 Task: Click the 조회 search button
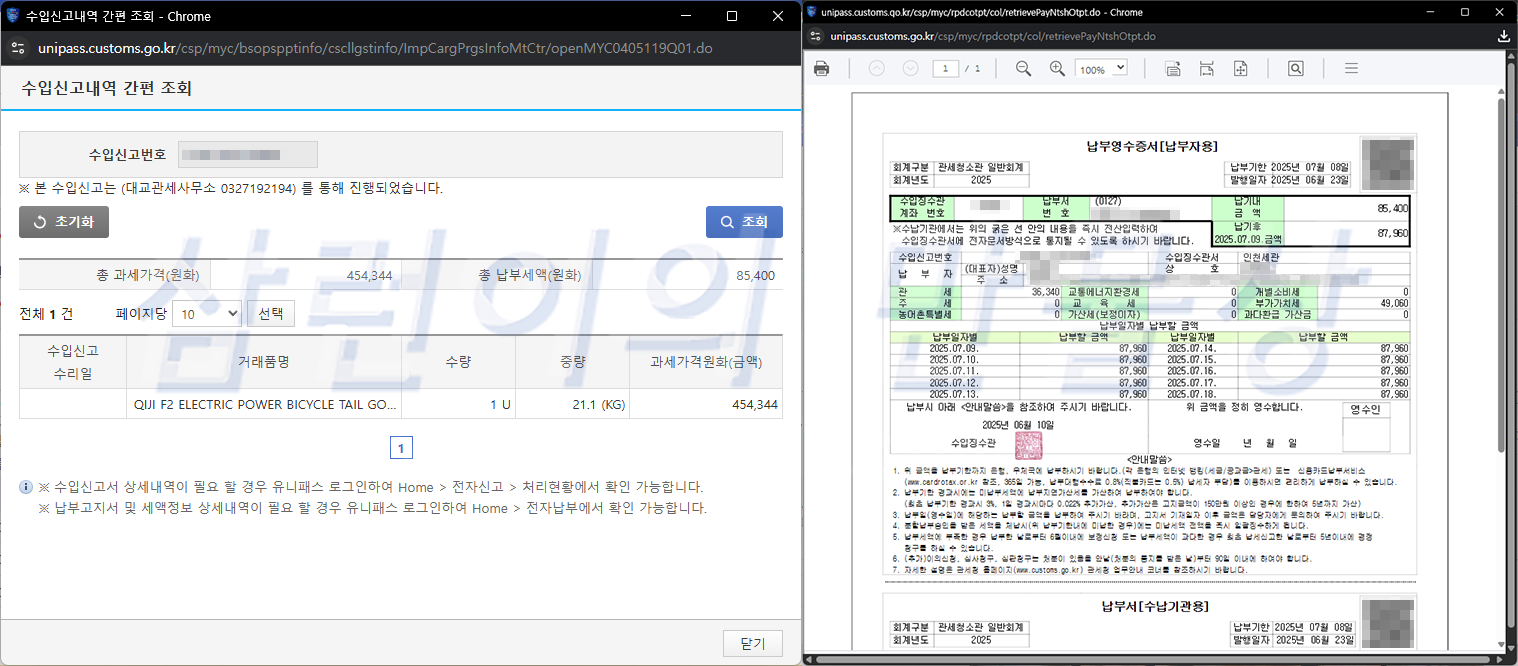pyautogui.click(x=744, y=222)
